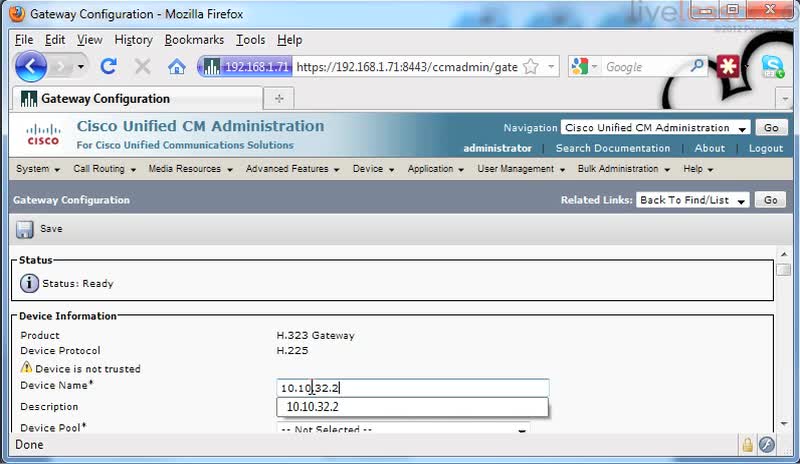Open the Navigation dropdown
Viewport: 800px width, 464px height.
(x=656, y=128)
